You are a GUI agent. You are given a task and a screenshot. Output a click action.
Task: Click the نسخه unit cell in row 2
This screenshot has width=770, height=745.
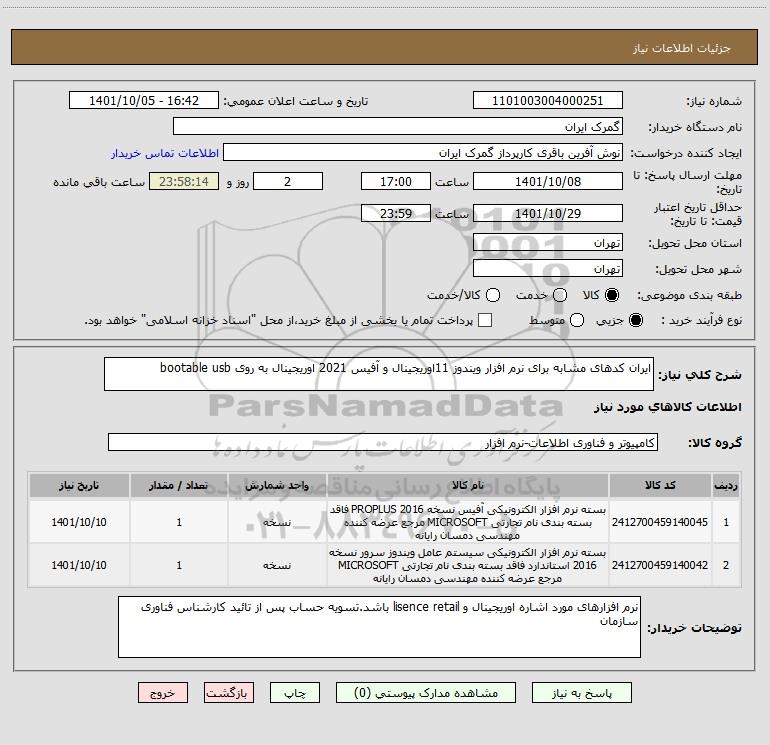coord(277,565)
